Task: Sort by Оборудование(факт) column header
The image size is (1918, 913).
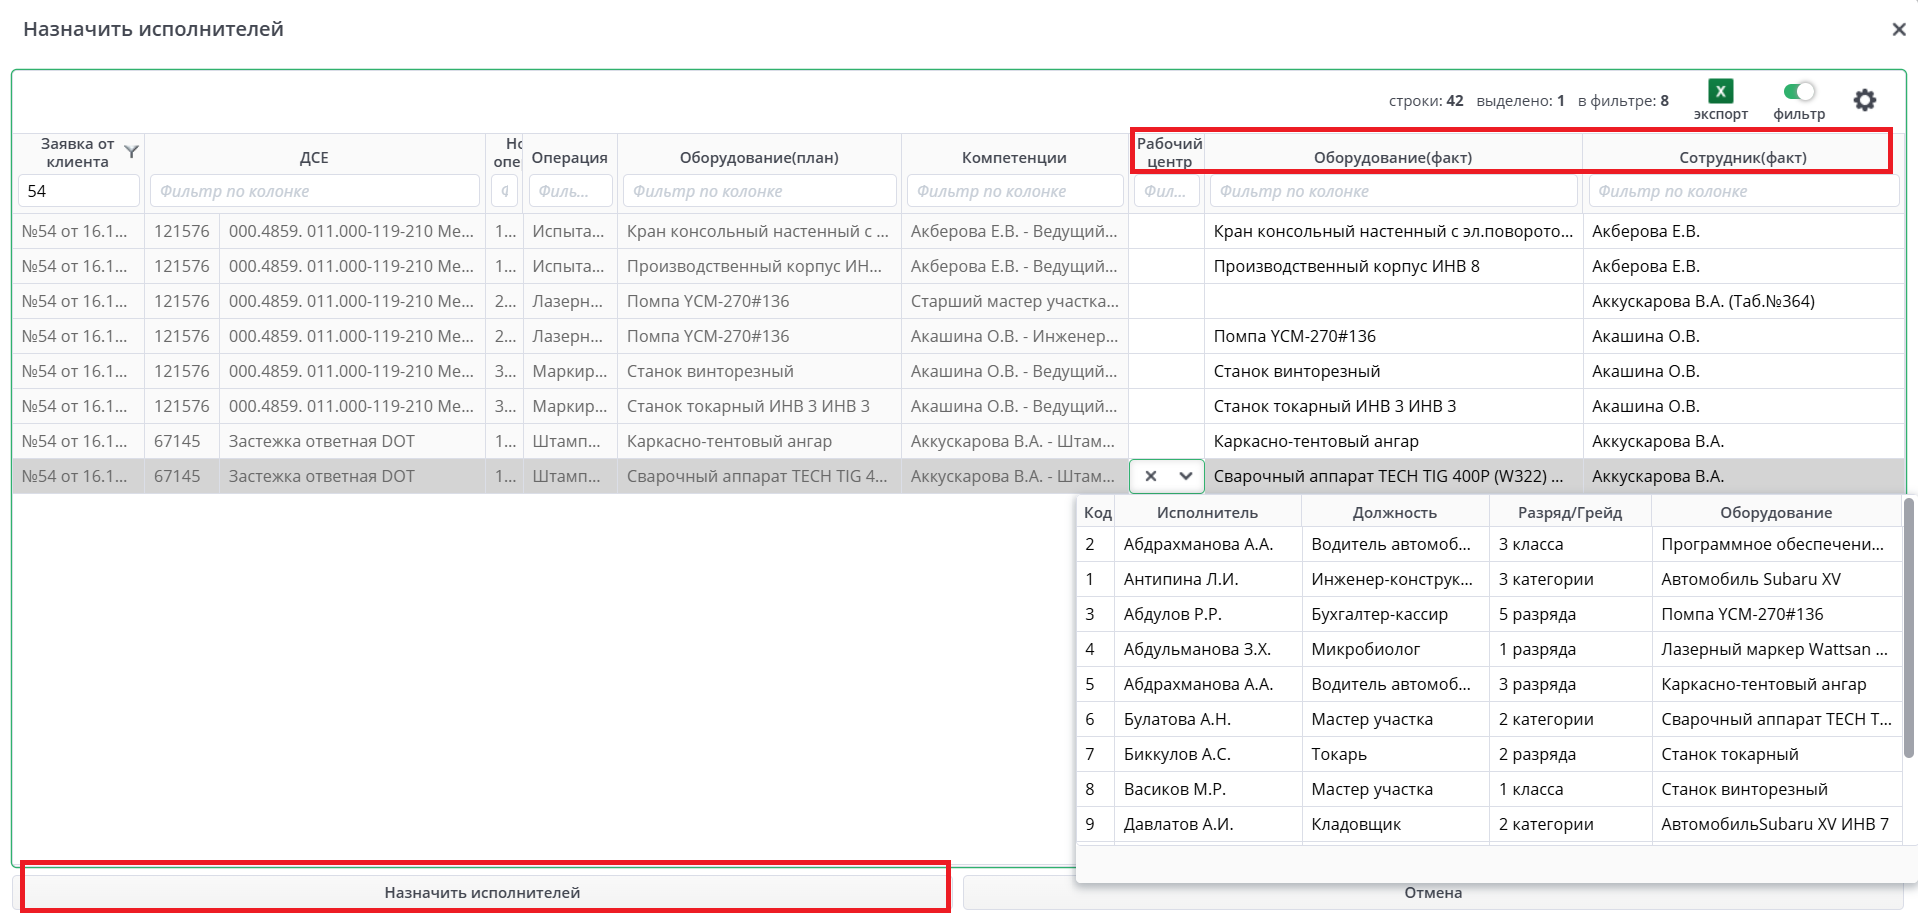Action: coord(1392,157)
